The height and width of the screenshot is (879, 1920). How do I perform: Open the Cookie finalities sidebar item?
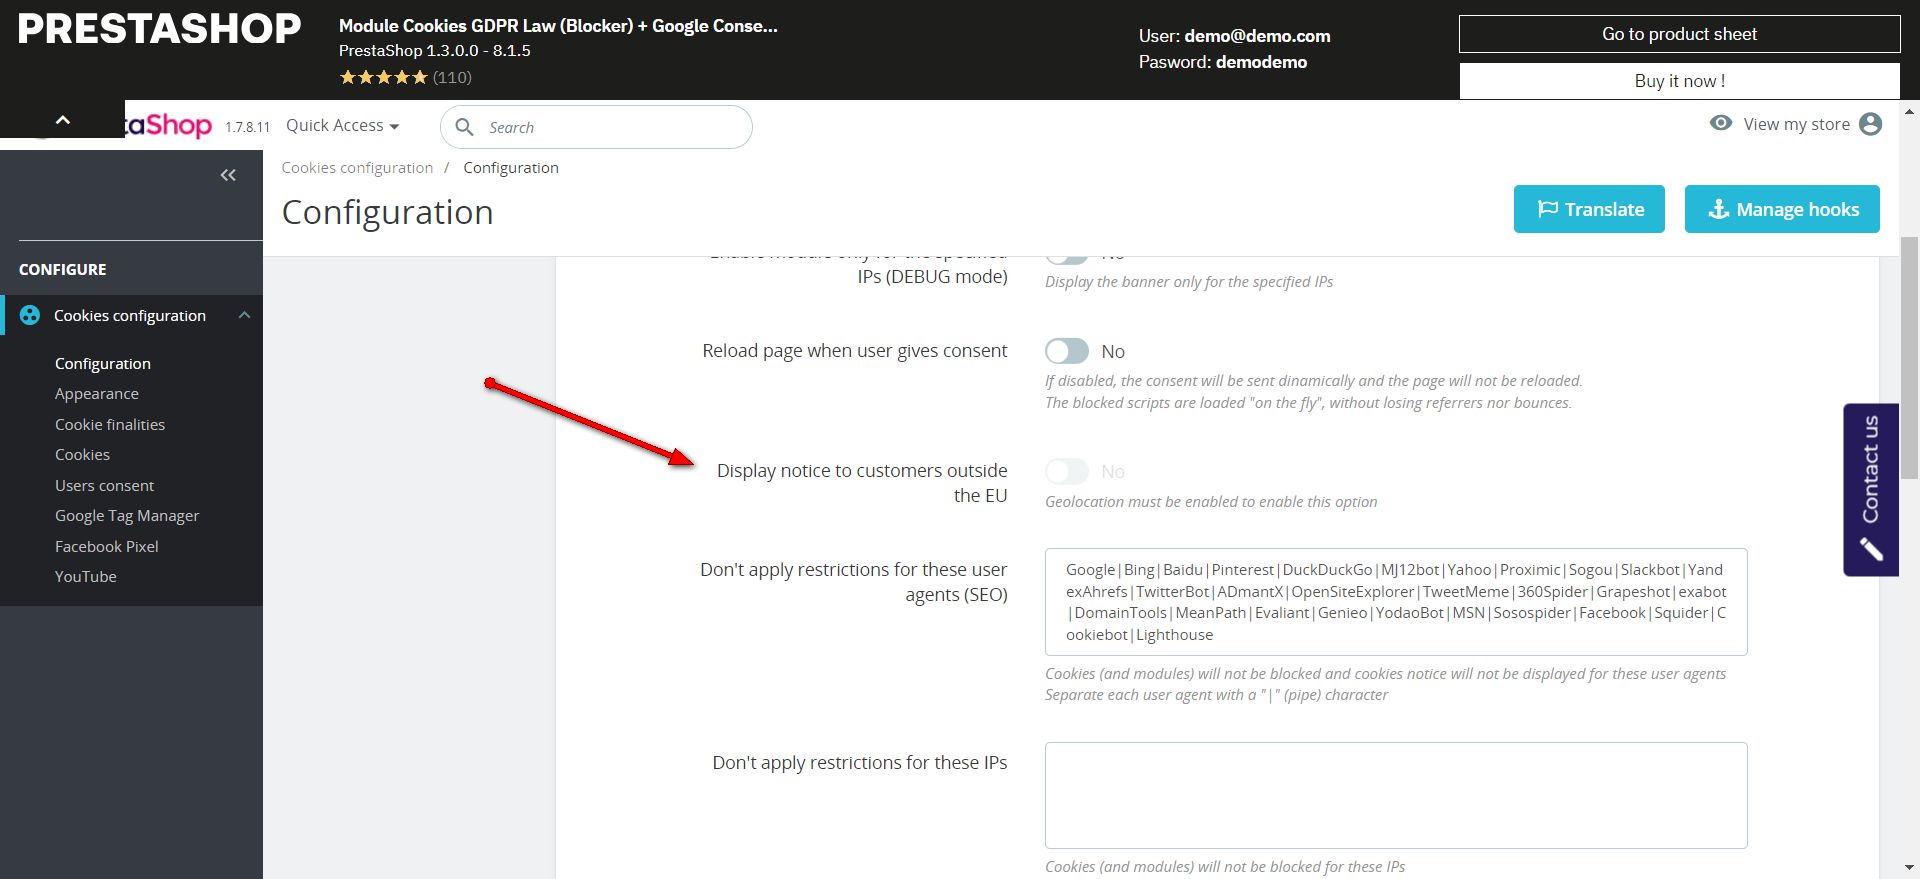[x=110, y=424]
